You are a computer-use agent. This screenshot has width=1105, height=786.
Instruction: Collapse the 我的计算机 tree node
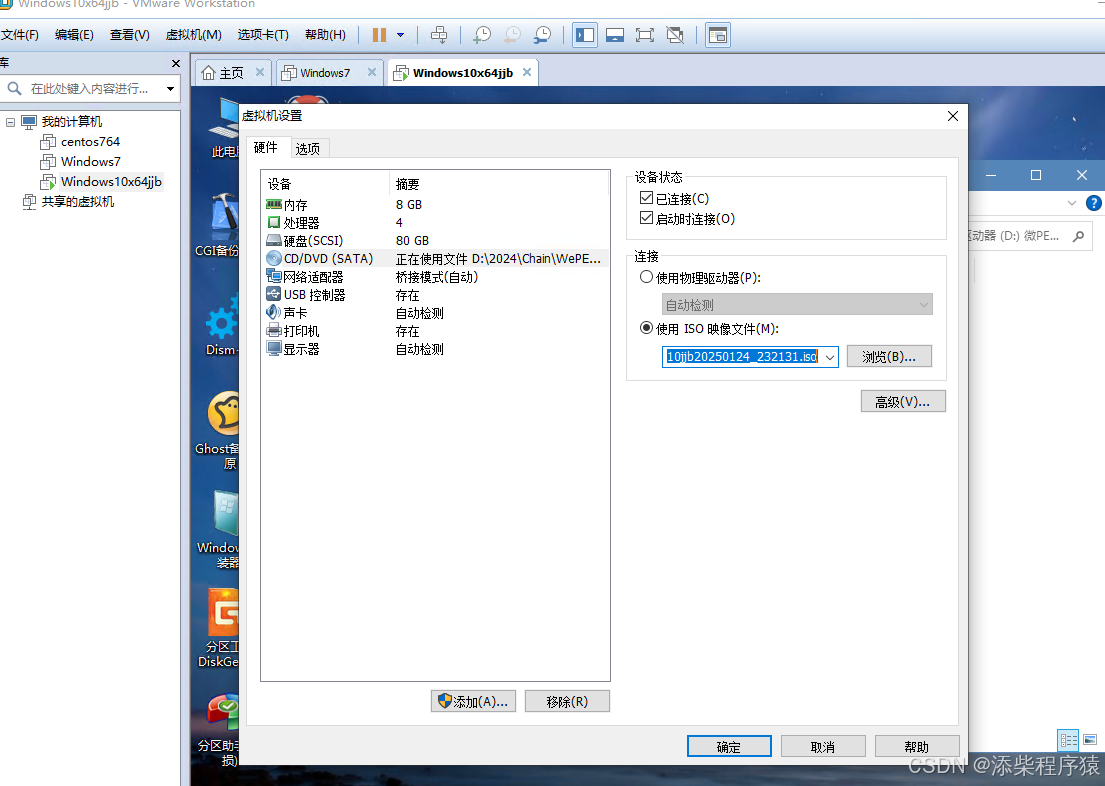[11, 122]
